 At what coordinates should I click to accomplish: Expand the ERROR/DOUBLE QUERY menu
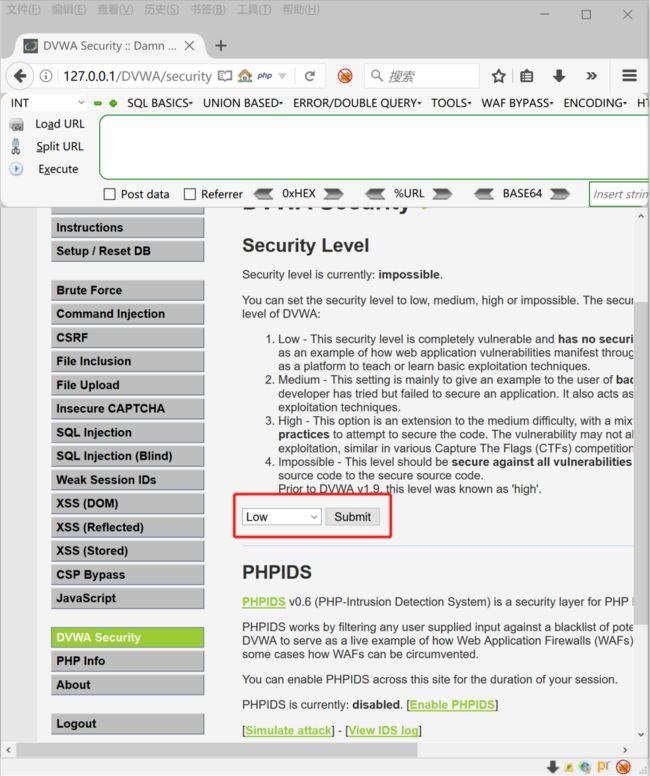pos(357,103)
